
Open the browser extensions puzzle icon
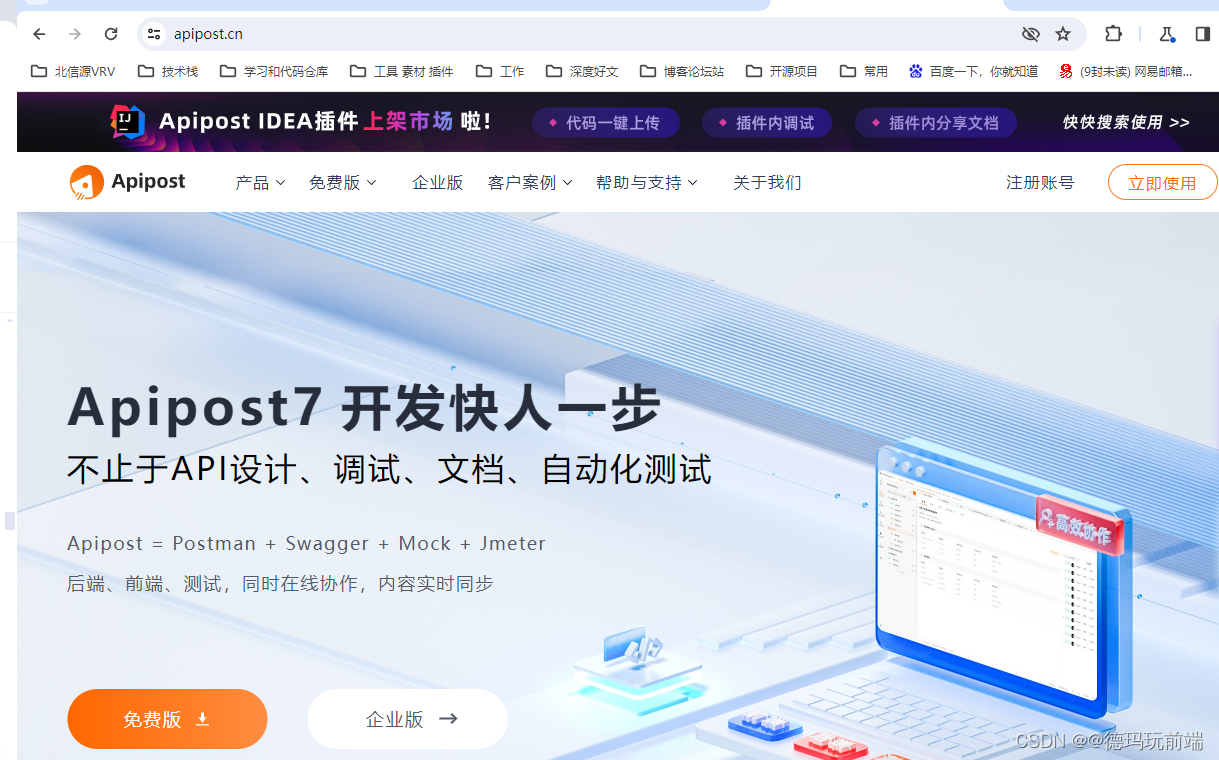coord(1113,34)
